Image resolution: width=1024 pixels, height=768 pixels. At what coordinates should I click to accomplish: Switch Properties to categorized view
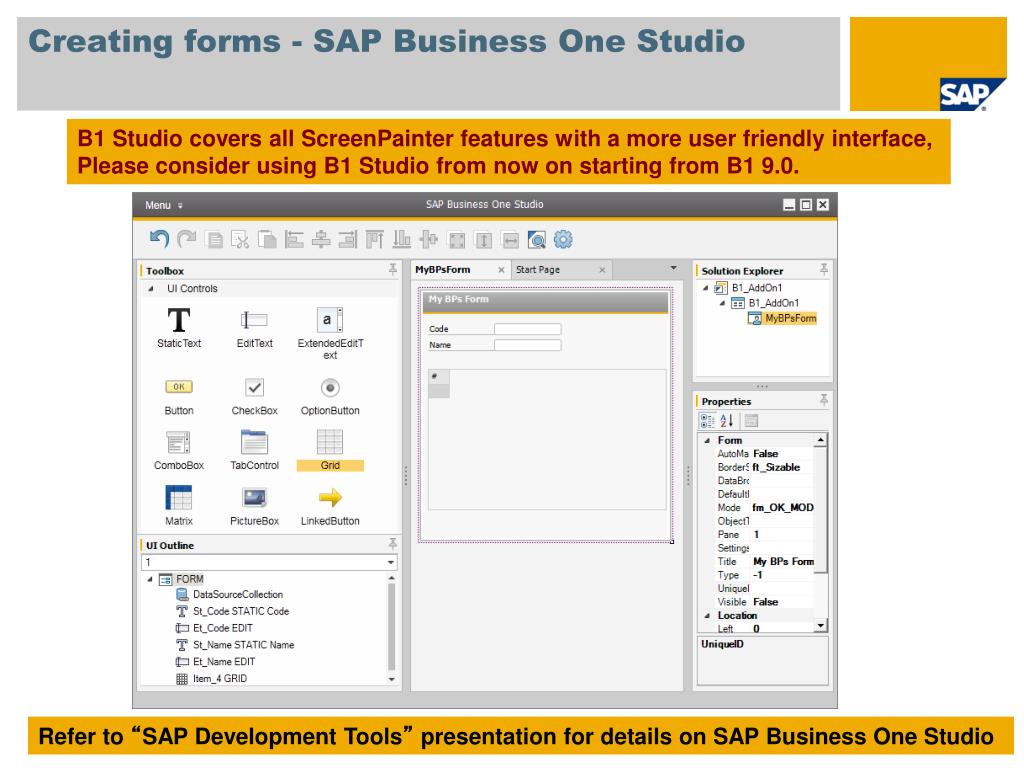(707, 421)
